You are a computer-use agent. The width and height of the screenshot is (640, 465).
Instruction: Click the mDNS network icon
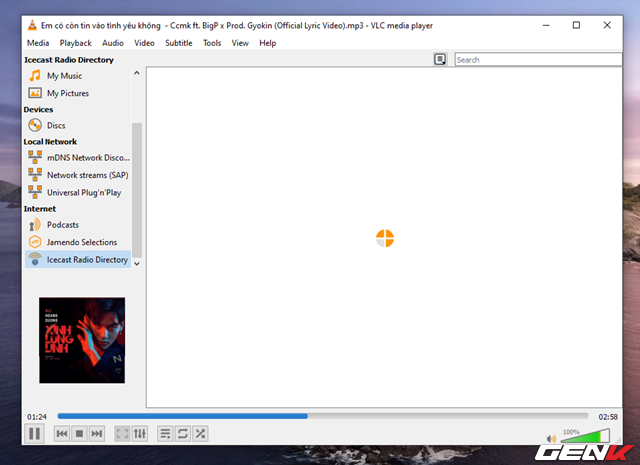click(35, 157)
